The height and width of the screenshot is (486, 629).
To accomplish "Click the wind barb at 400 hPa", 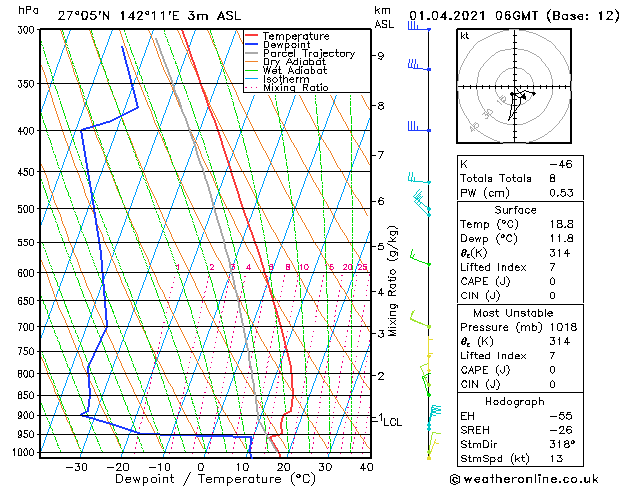I will [419, 127].
